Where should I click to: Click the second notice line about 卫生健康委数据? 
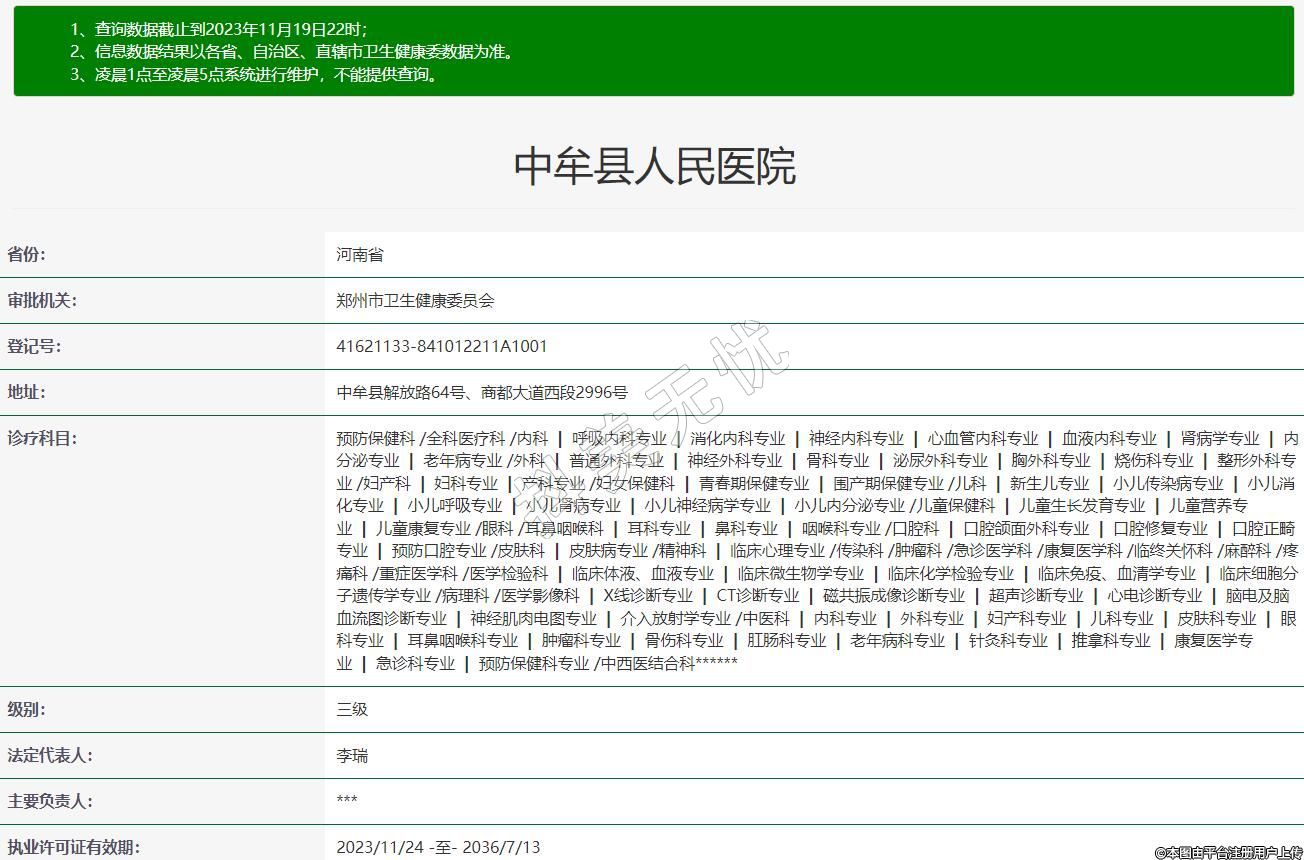click(294, 52)
